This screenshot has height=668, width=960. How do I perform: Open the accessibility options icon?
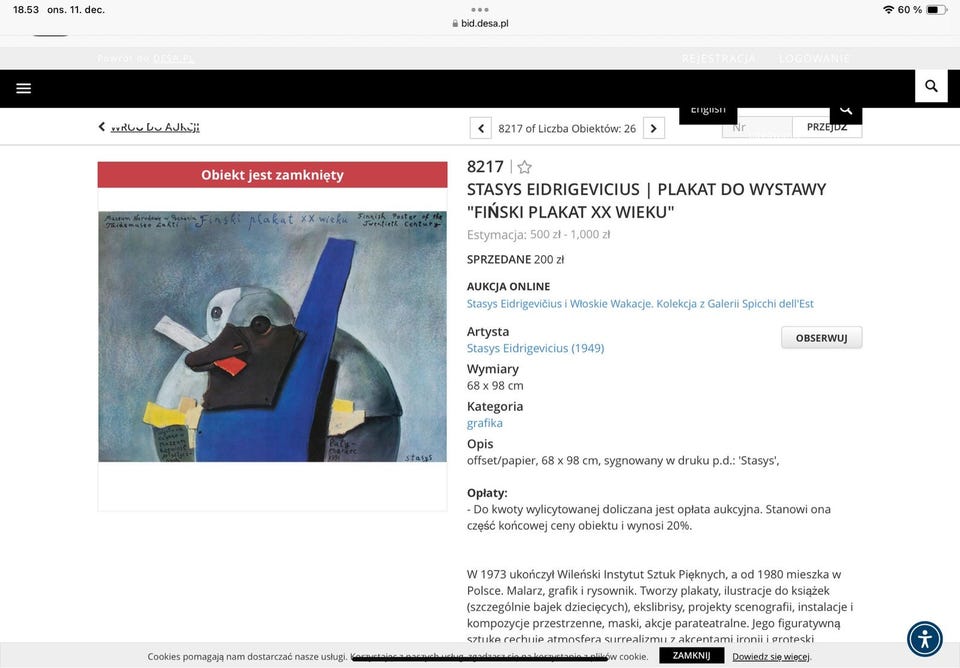pos(924,639)
